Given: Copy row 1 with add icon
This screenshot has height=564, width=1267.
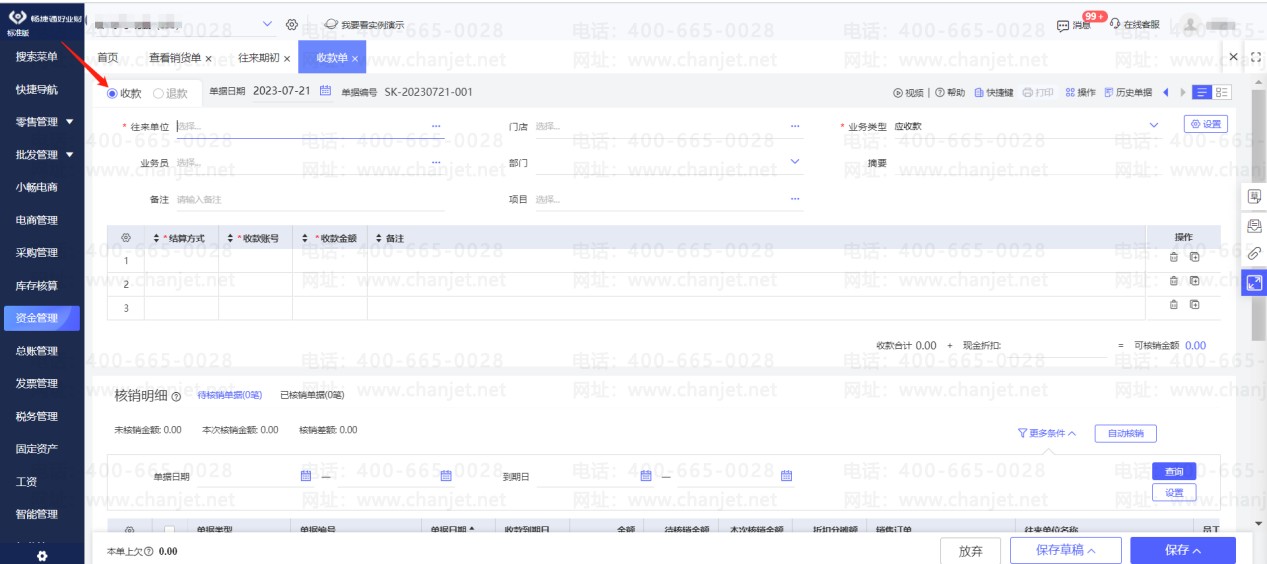Looking at the screenshot, I should click(1194, 257).
